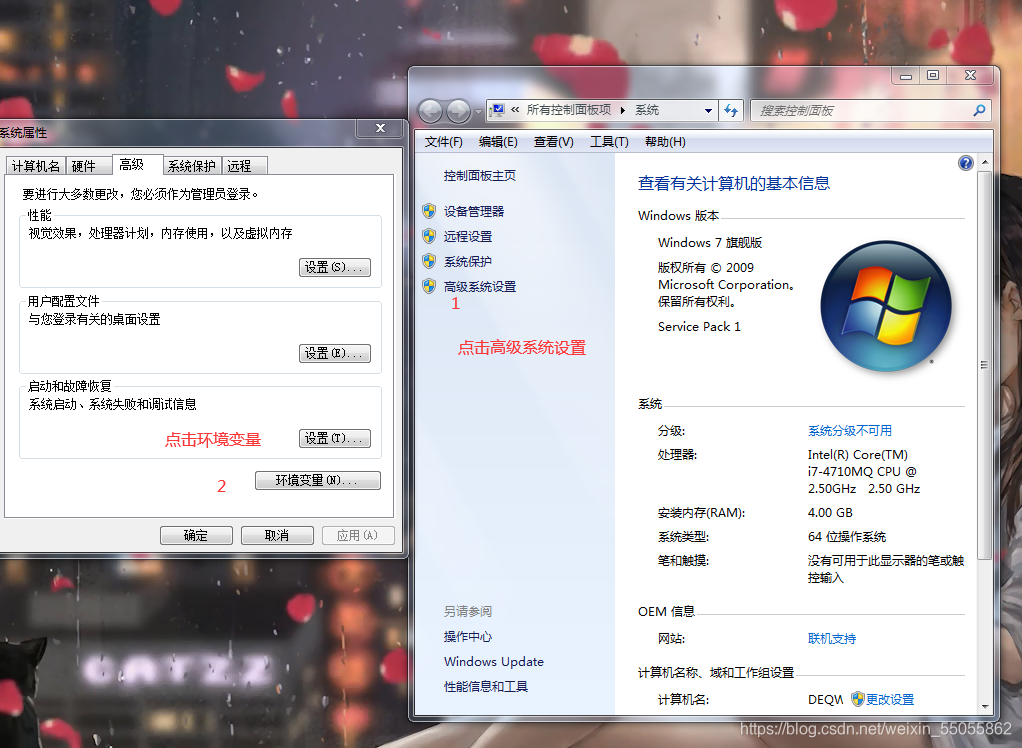Image resolution: width=1022 pixels, height=748 pixels.
Task: Open 操作中心 link
Action: [x=468, y=637]
